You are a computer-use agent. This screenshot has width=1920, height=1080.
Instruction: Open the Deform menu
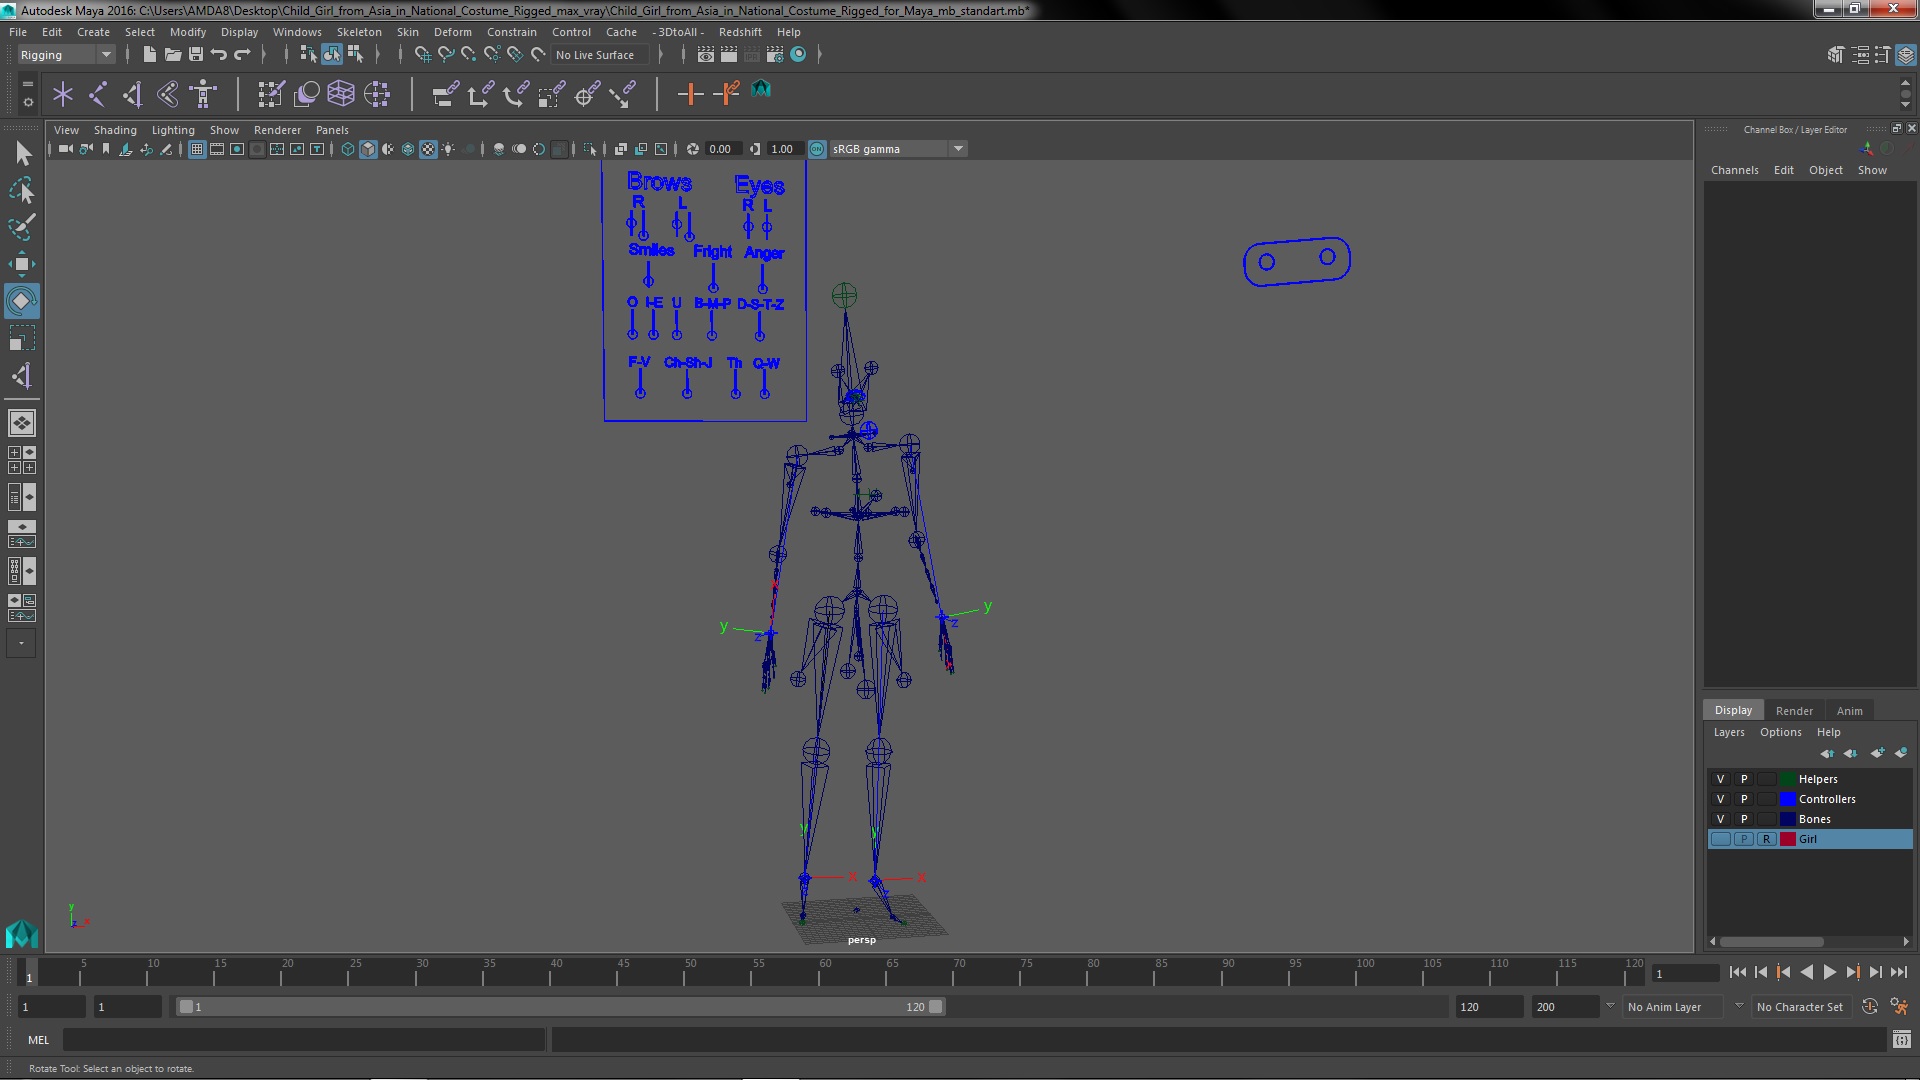tap(452, 32)
